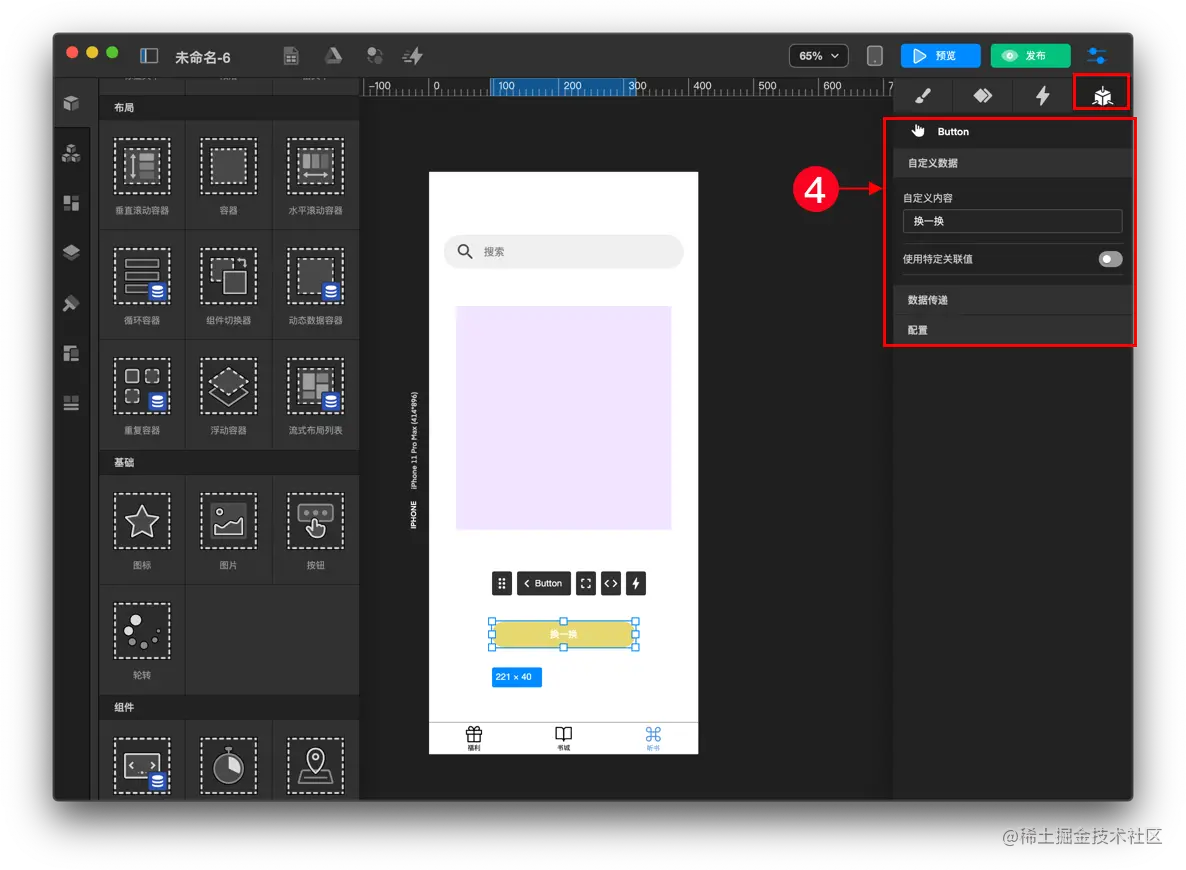The width and height of the screenshot is (1186, 870).
Task: Select the stopwatch timer component
Action: 228,766
